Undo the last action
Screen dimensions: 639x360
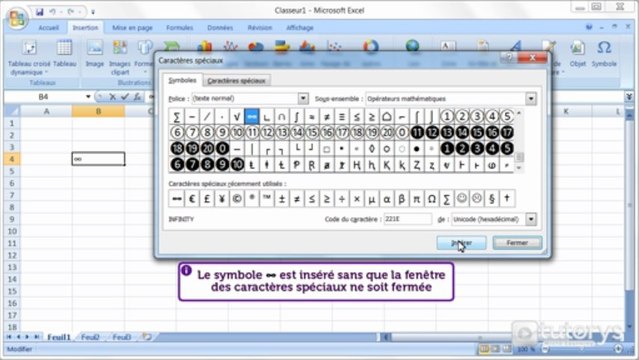pos(52,12)
